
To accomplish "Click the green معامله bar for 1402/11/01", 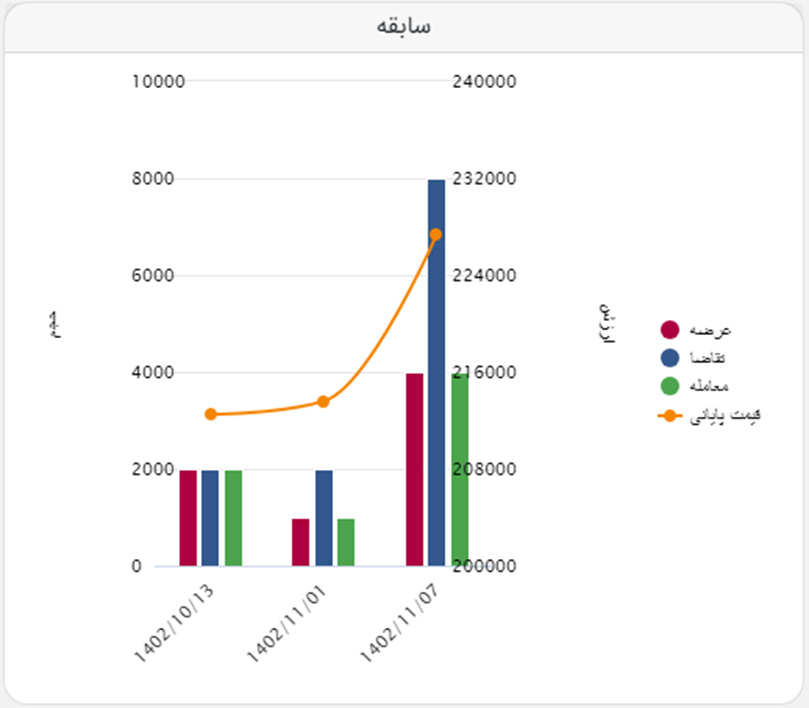I will coord(346,542).
